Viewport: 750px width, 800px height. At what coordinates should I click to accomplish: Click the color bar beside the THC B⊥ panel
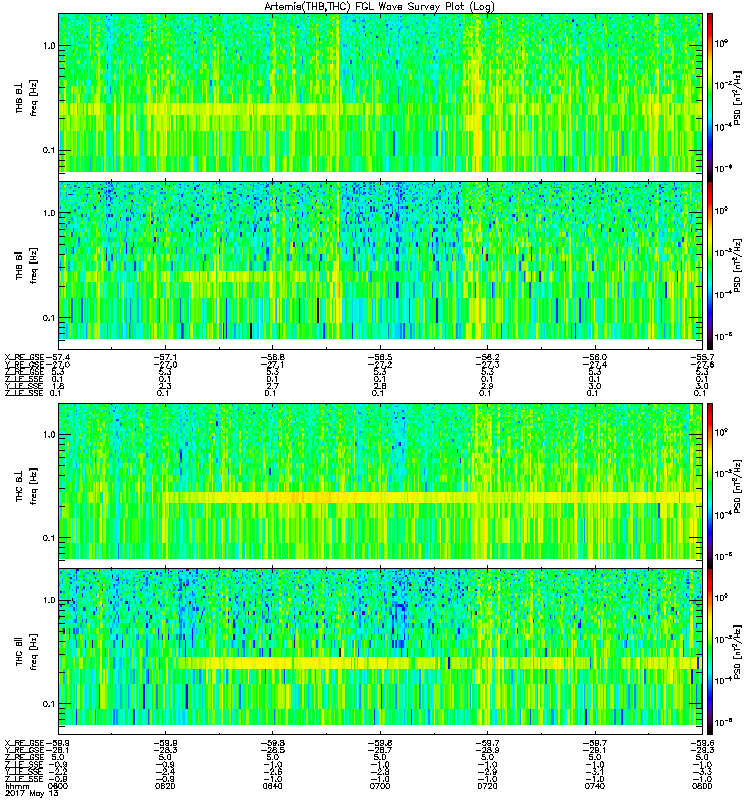(x=710, y=486)
